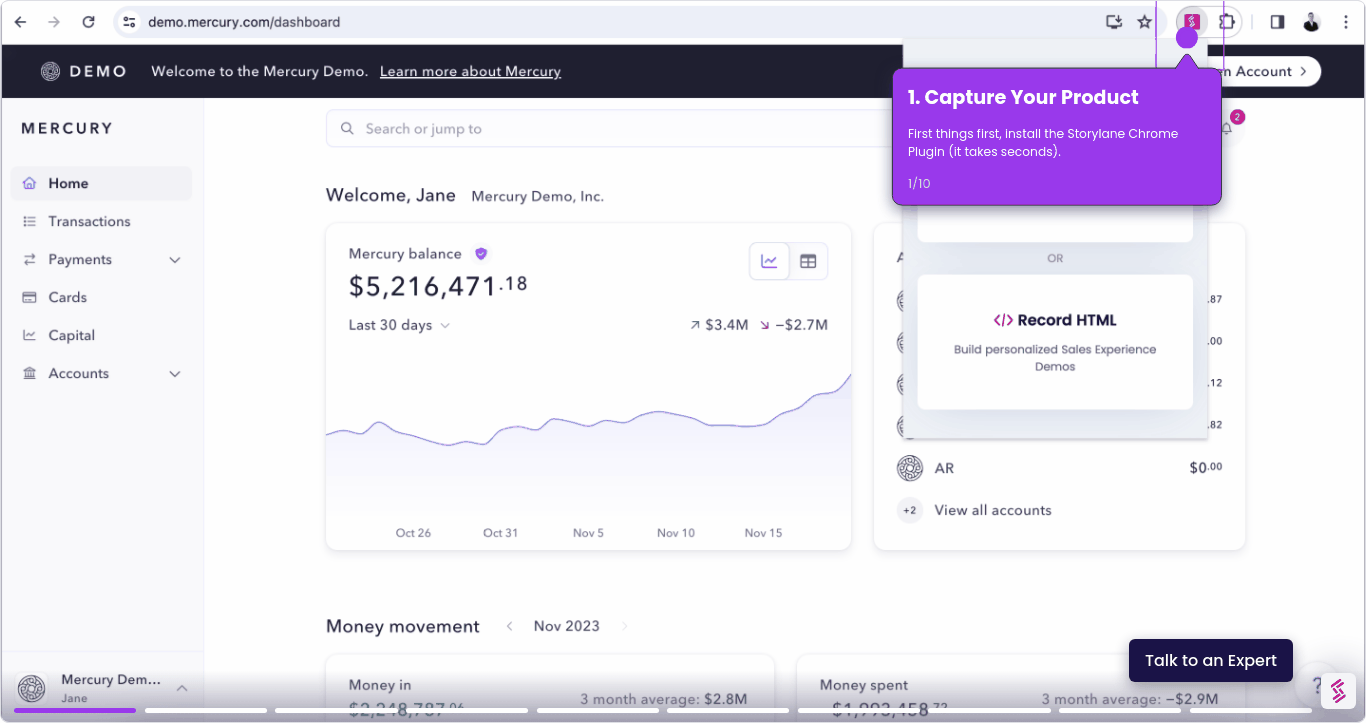Image resolution: width=1366 pixels, height=723 pixels.
Task: Click the Storylane logo badge at bottom right
Action: (x=1338, y=690)
